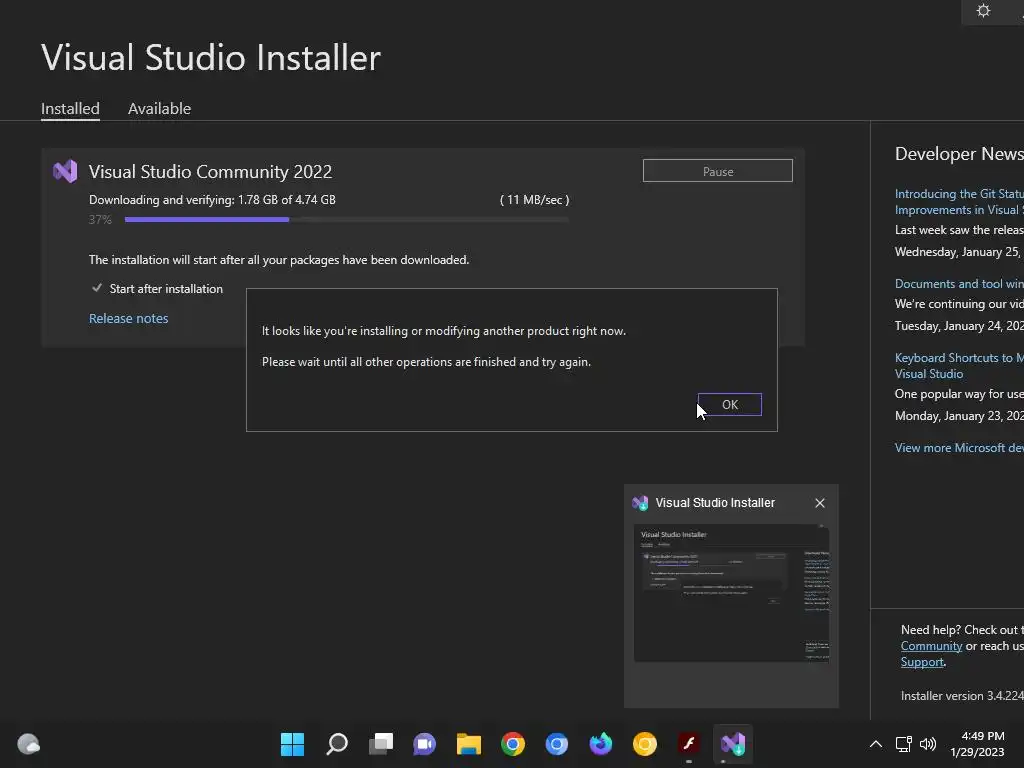Pause the Visual Studio Community 2022 download
1024x768 pixels.
point(718,171)
